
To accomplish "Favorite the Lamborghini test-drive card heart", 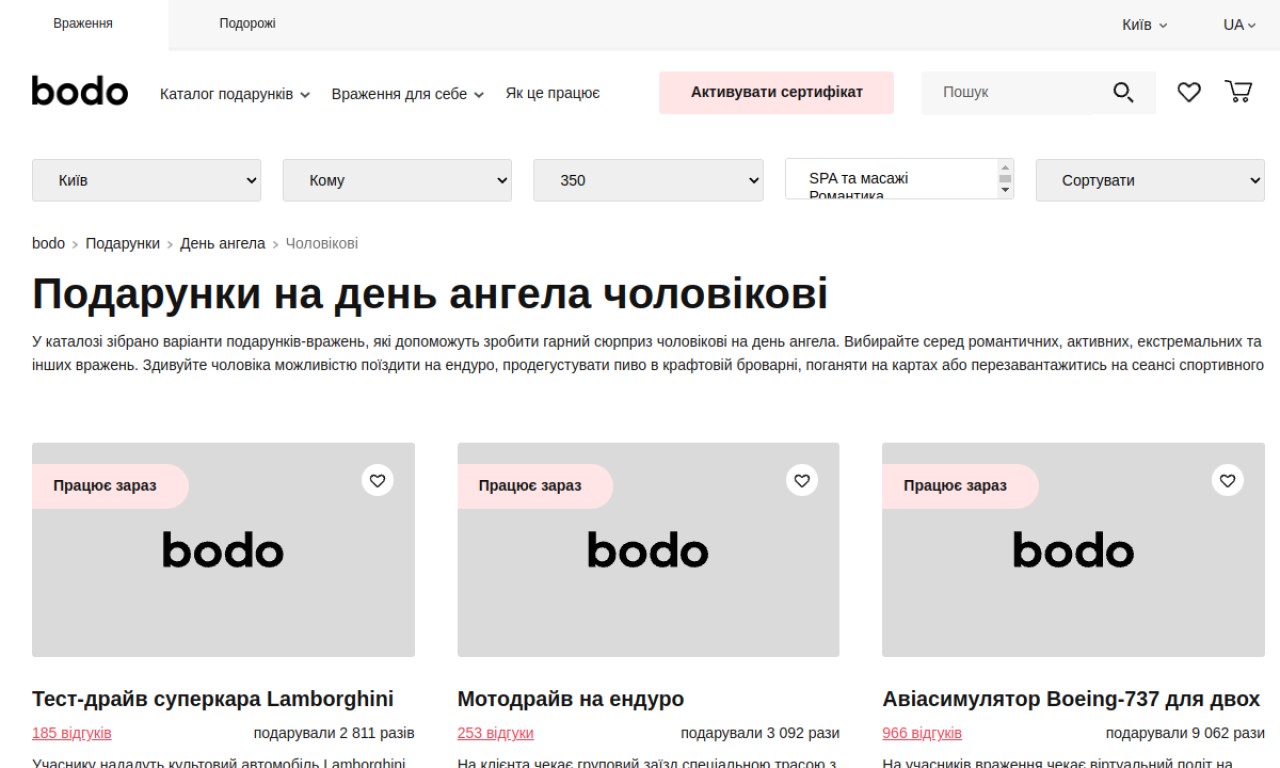I will (377, 480).
